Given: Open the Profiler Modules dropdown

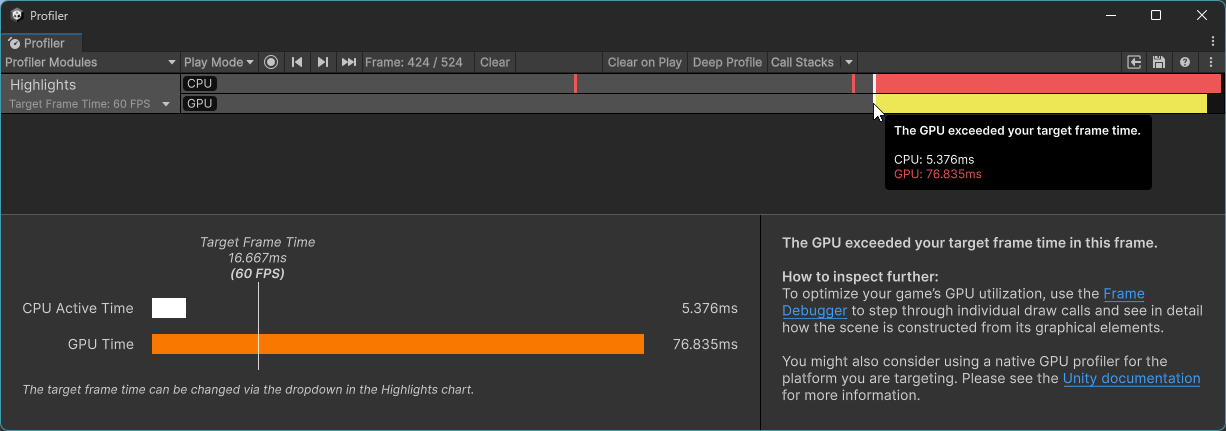Looking at the screenshot, I should 90,62.
